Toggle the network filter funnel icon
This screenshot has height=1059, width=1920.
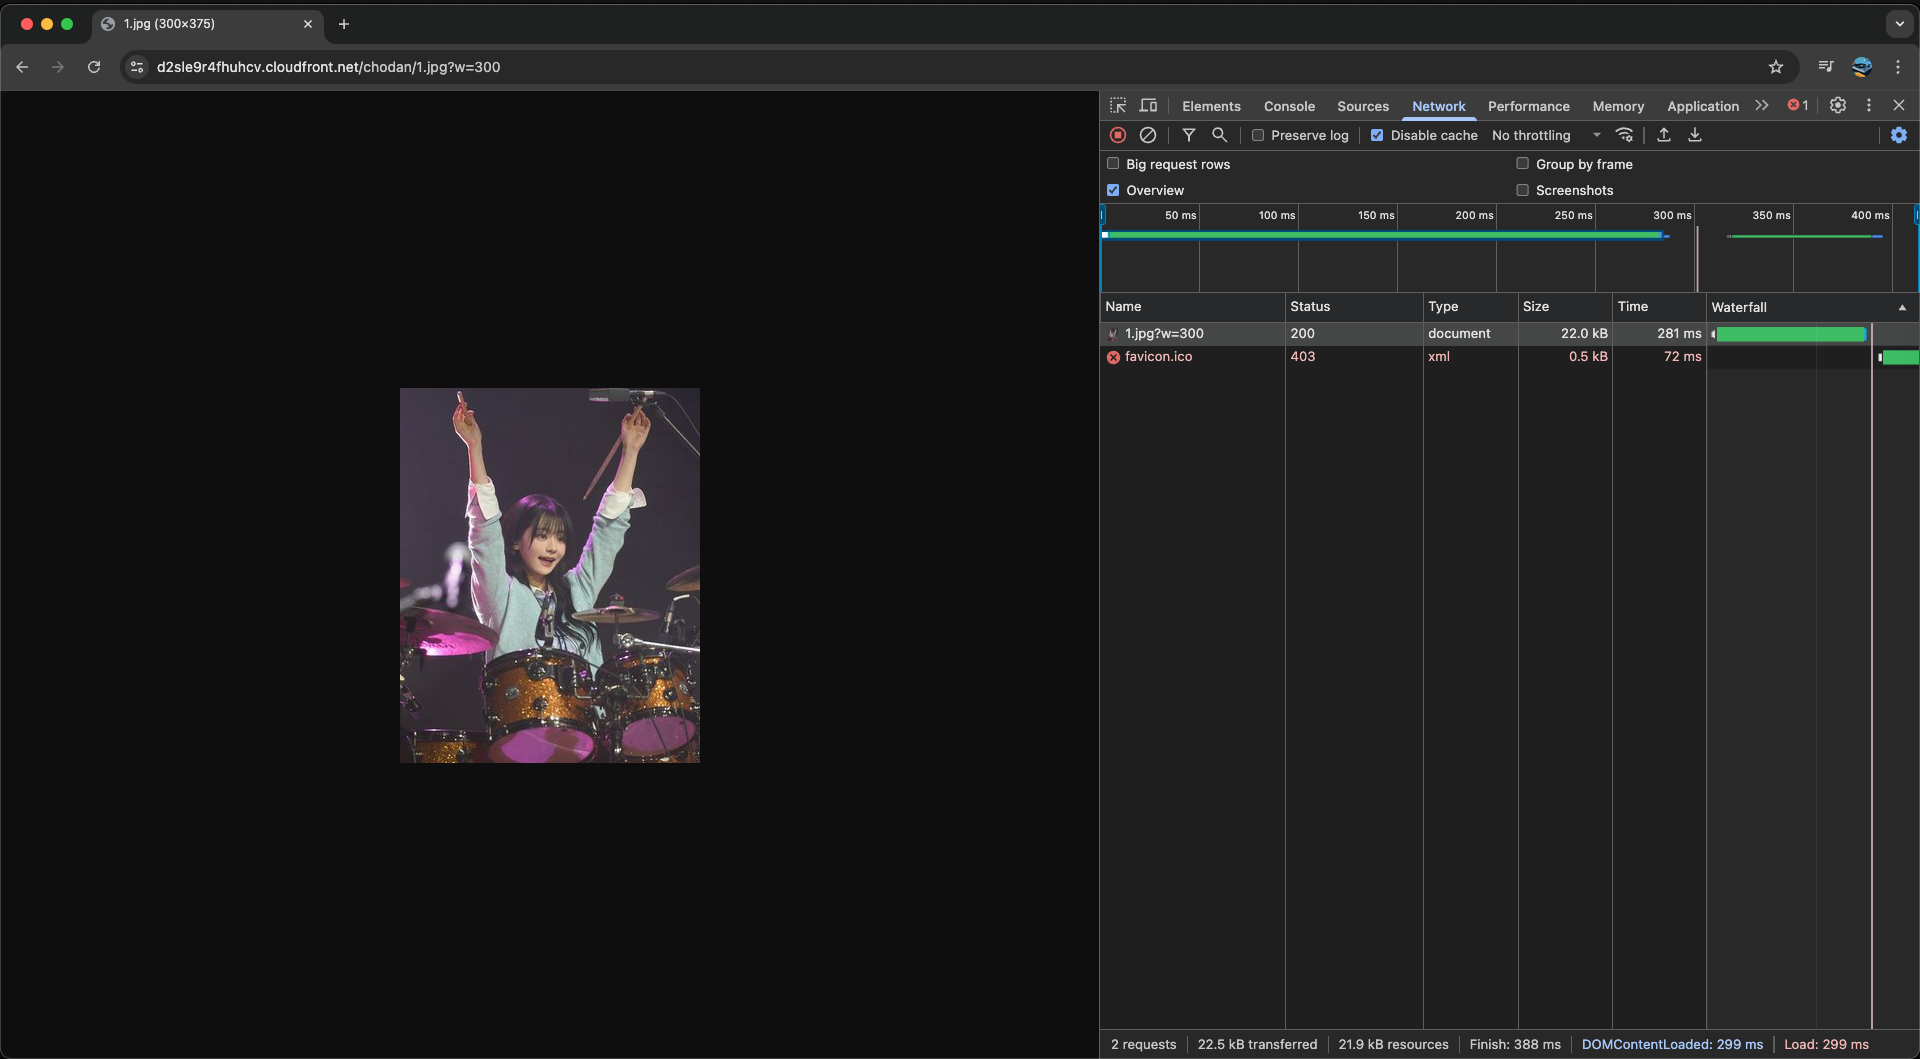point(1189,135)
